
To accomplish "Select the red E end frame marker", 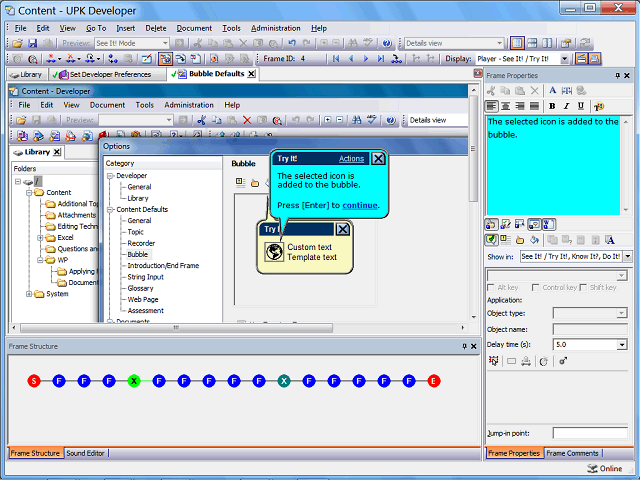I will (433, 381).
